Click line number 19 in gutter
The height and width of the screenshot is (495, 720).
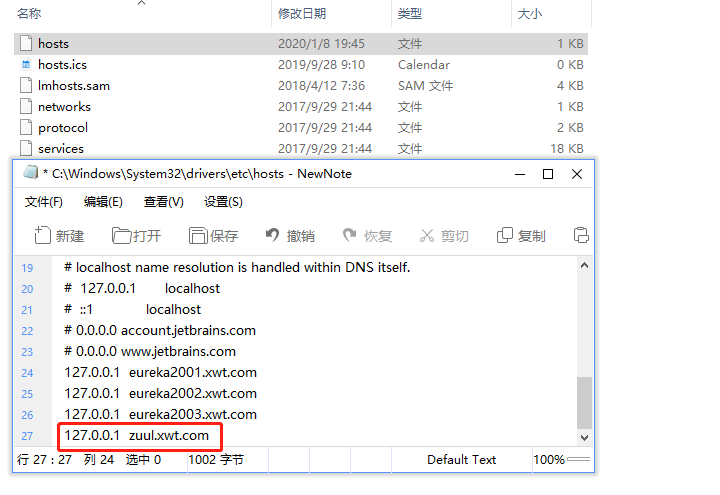[27, 268]
